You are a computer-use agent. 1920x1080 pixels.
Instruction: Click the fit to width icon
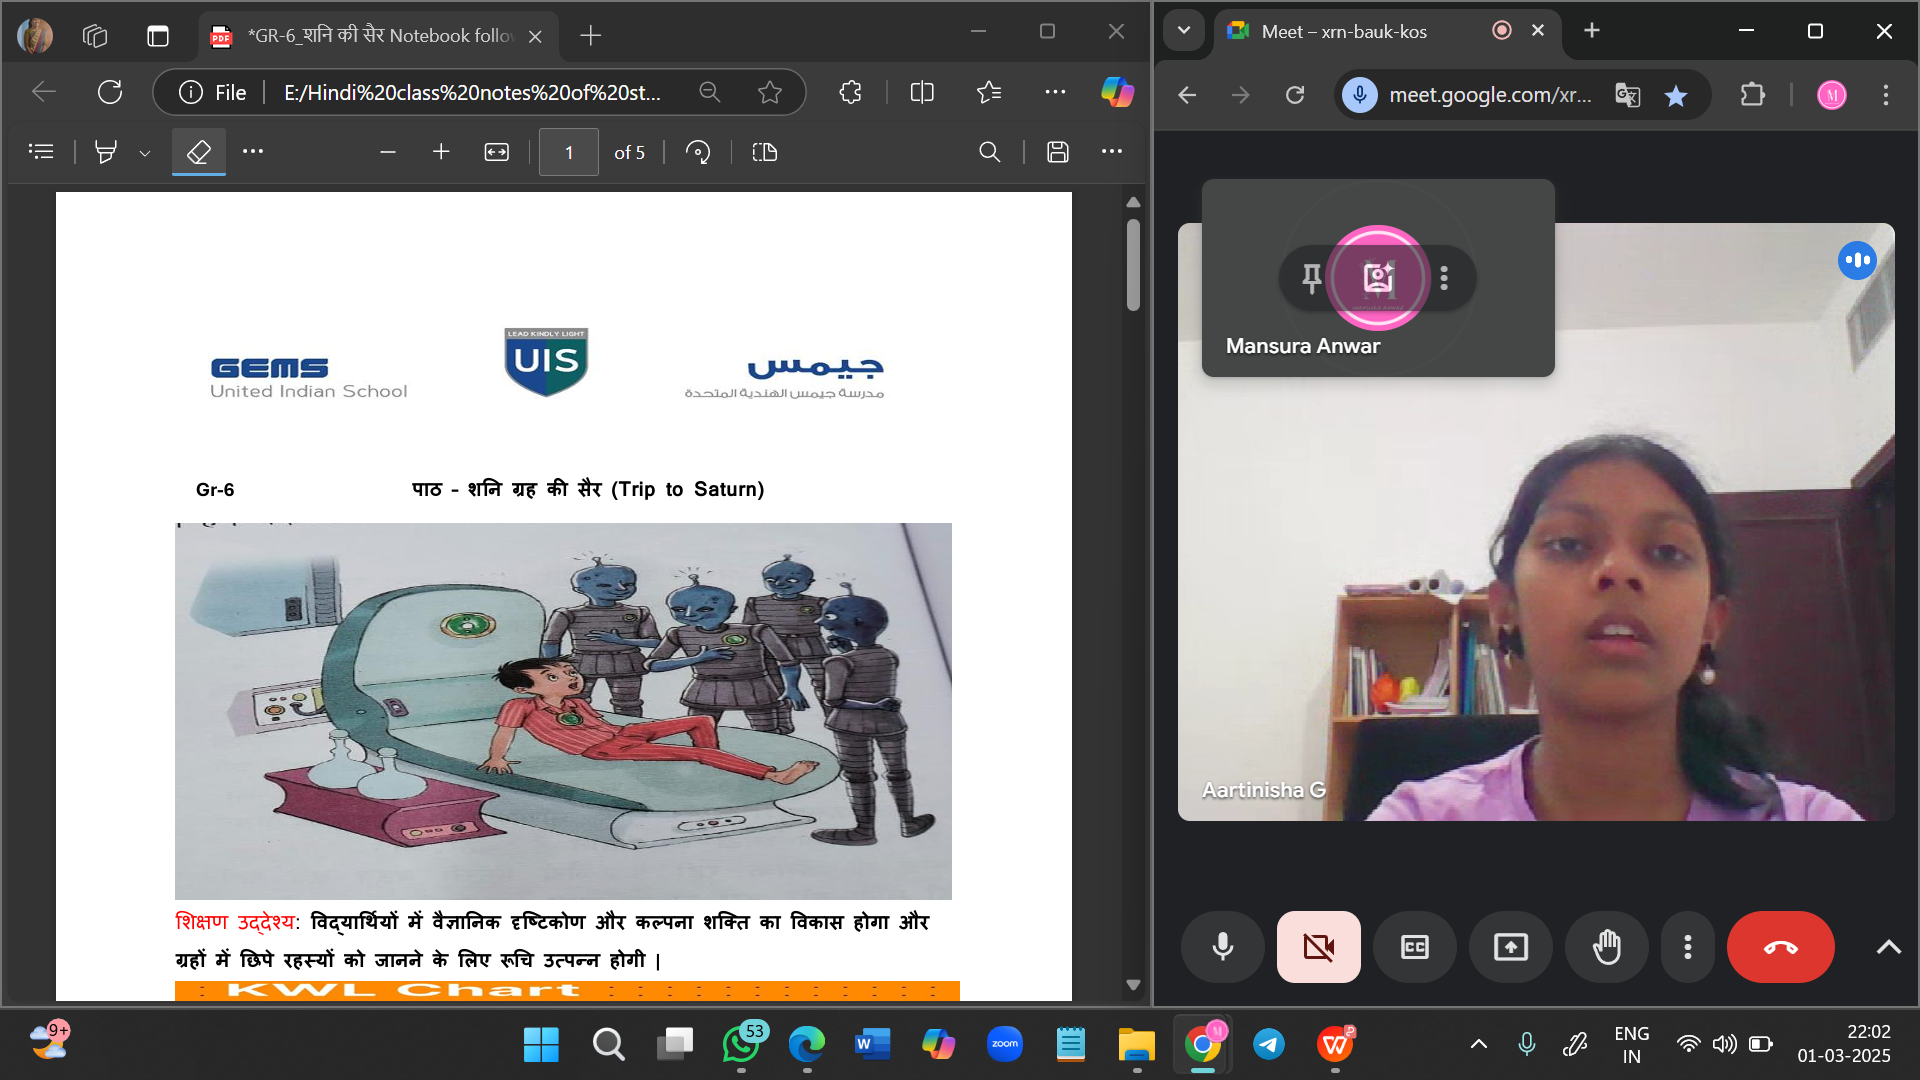(x=496, y=152)
